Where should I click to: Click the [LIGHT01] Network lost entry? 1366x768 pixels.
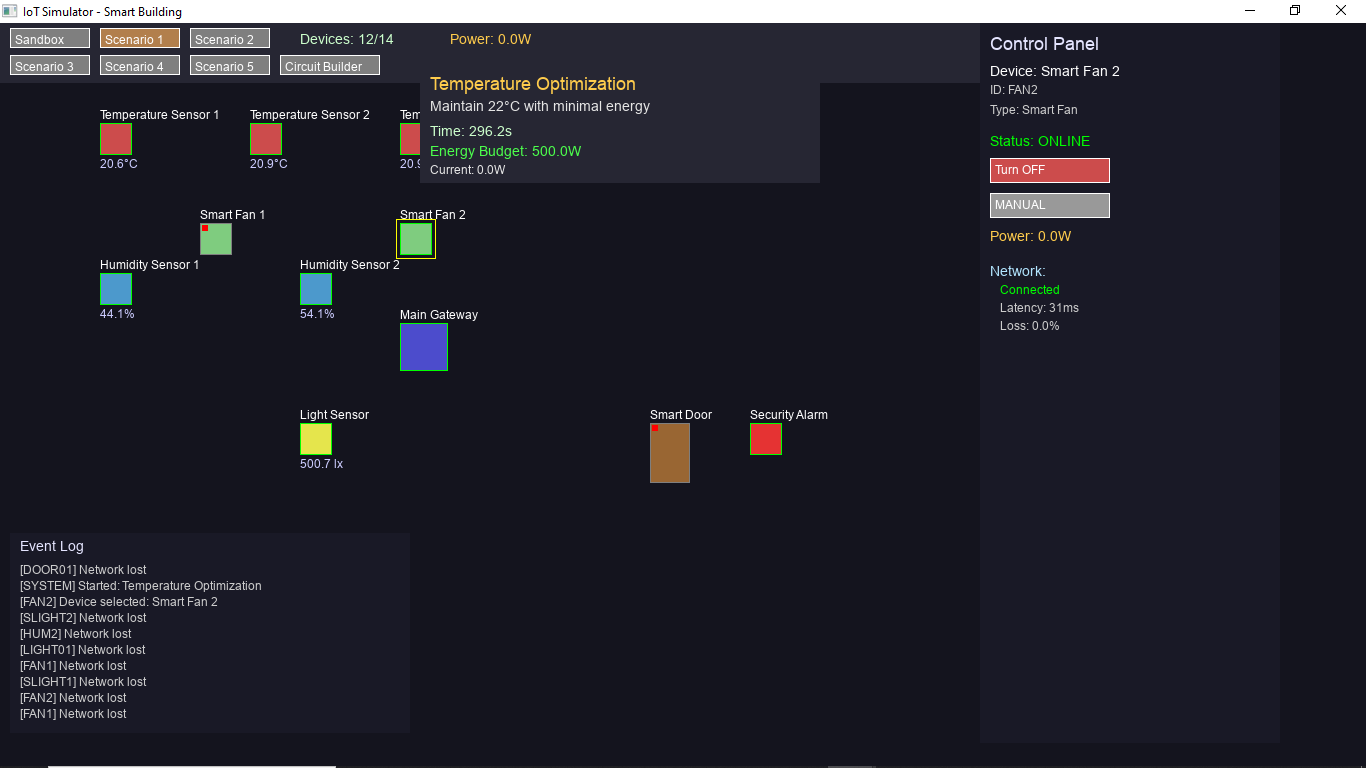83,650
